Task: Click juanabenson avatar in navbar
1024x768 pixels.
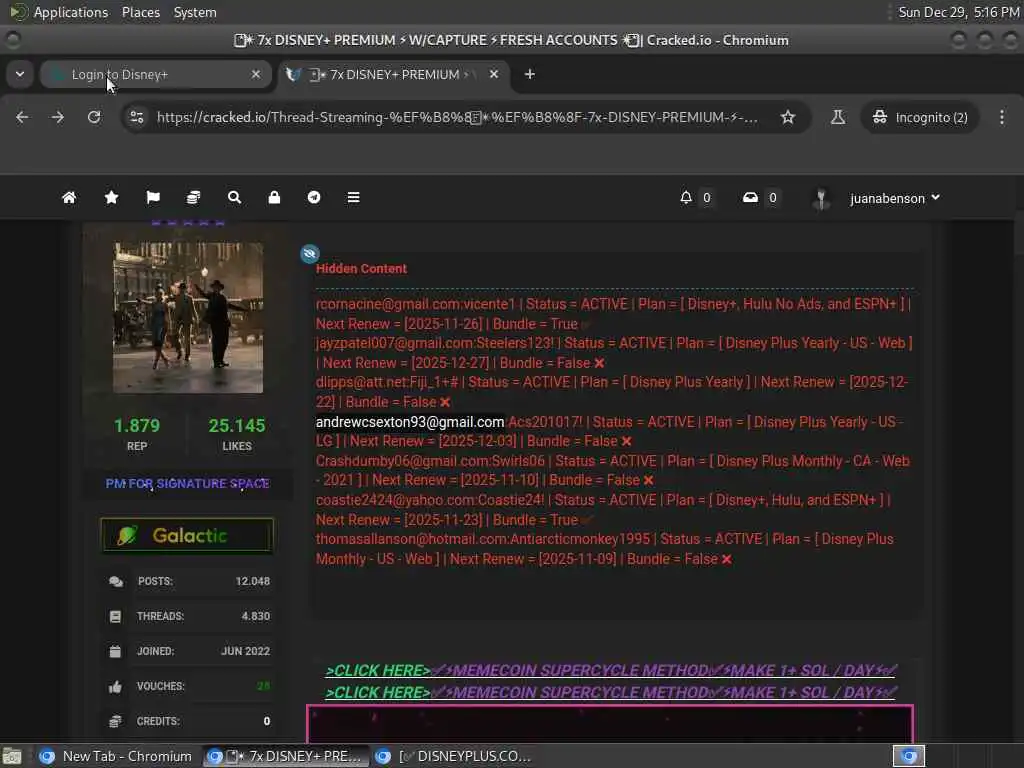Action: [821, 198]
